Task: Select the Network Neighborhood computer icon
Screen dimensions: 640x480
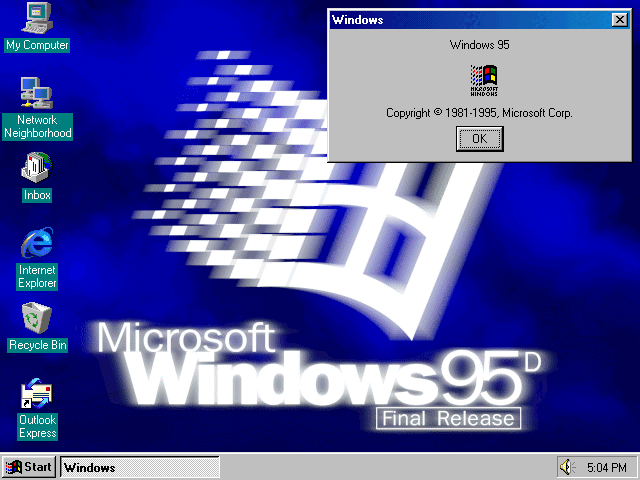Action: click(x=37, y=93)
